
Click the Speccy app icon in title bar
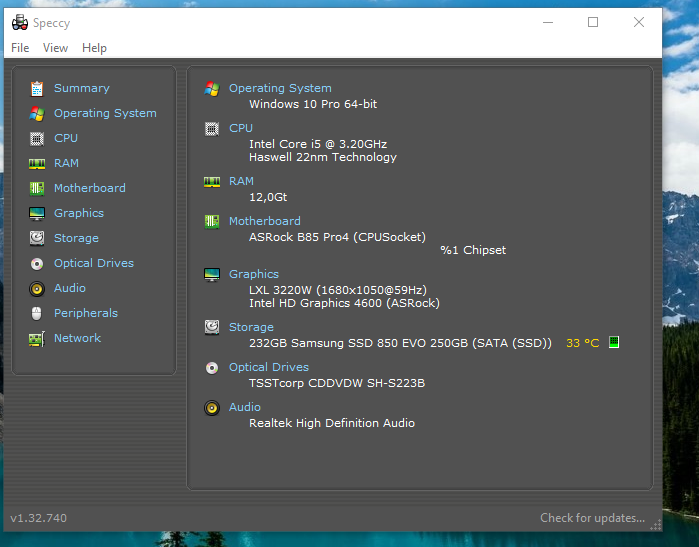(x=20, y=22)
